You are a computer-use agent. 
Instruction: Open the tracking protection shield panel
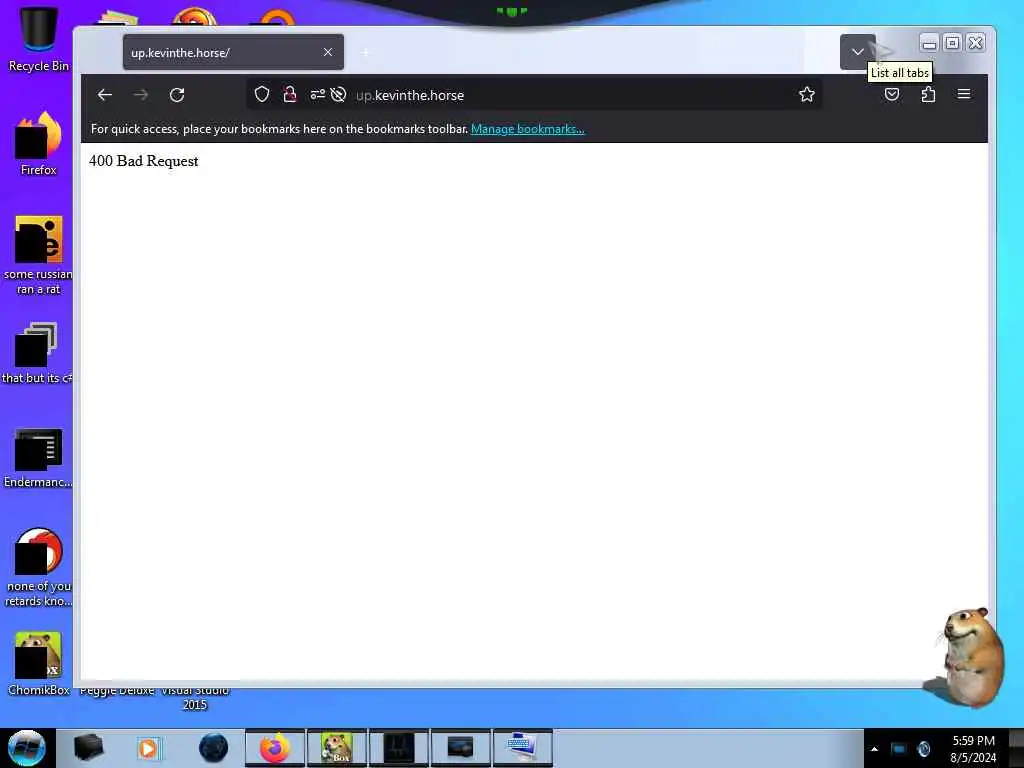(261, 95)
